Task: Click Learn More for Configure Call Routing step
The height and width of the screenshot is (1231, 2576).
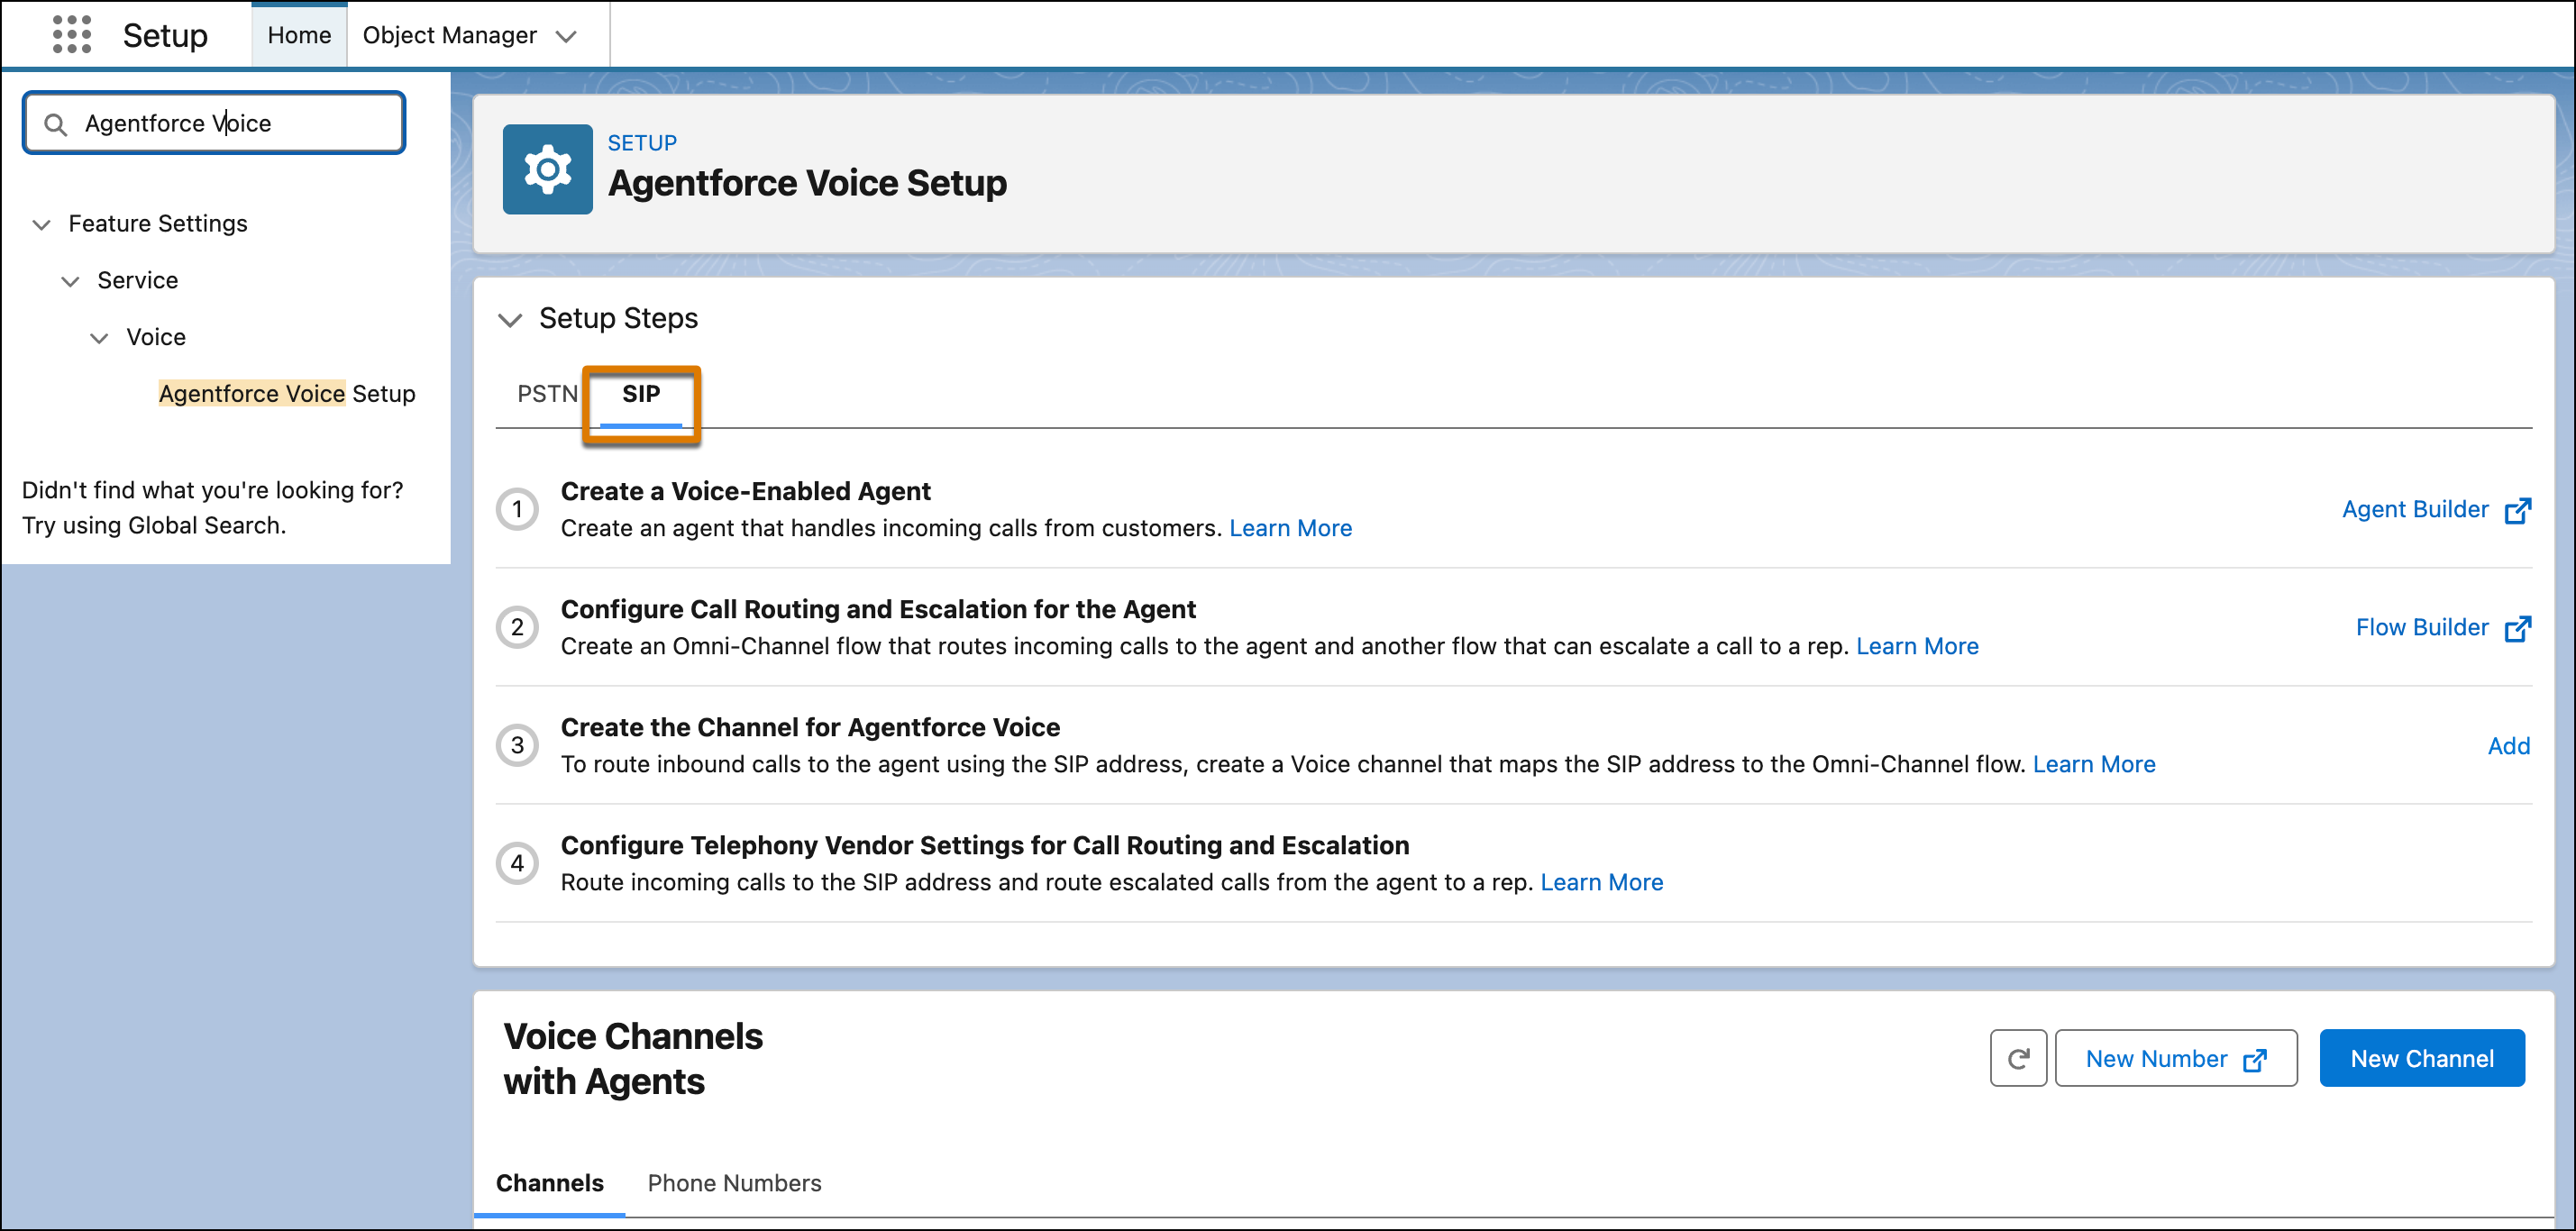Action: click(x=1917, y=646)
